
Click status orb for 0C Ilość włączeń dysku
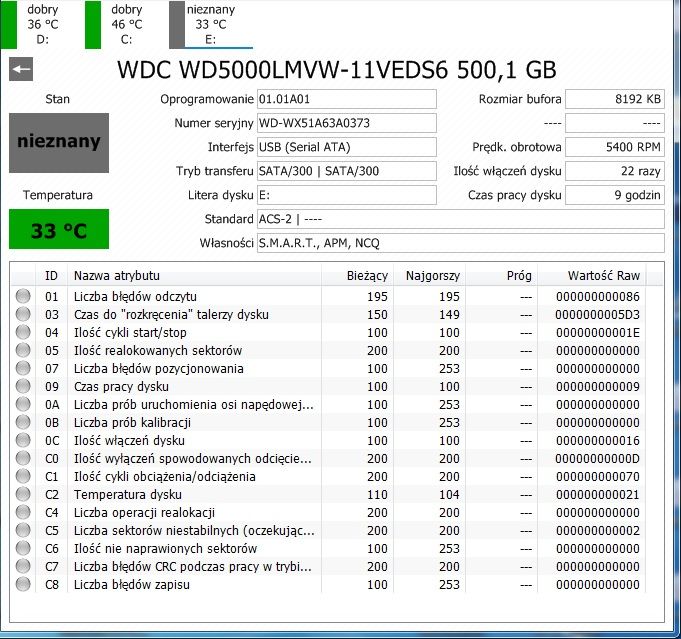click(23, 440)
